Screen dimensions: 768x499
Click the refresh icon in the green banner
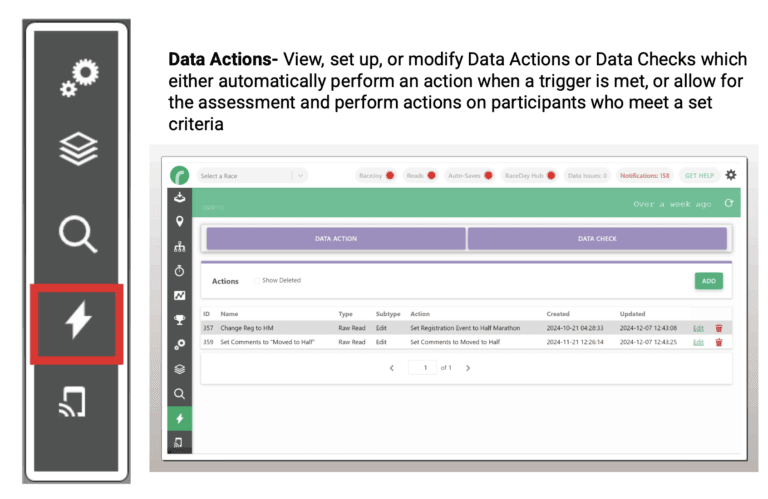pyautogui.click(x=729, y=203)
